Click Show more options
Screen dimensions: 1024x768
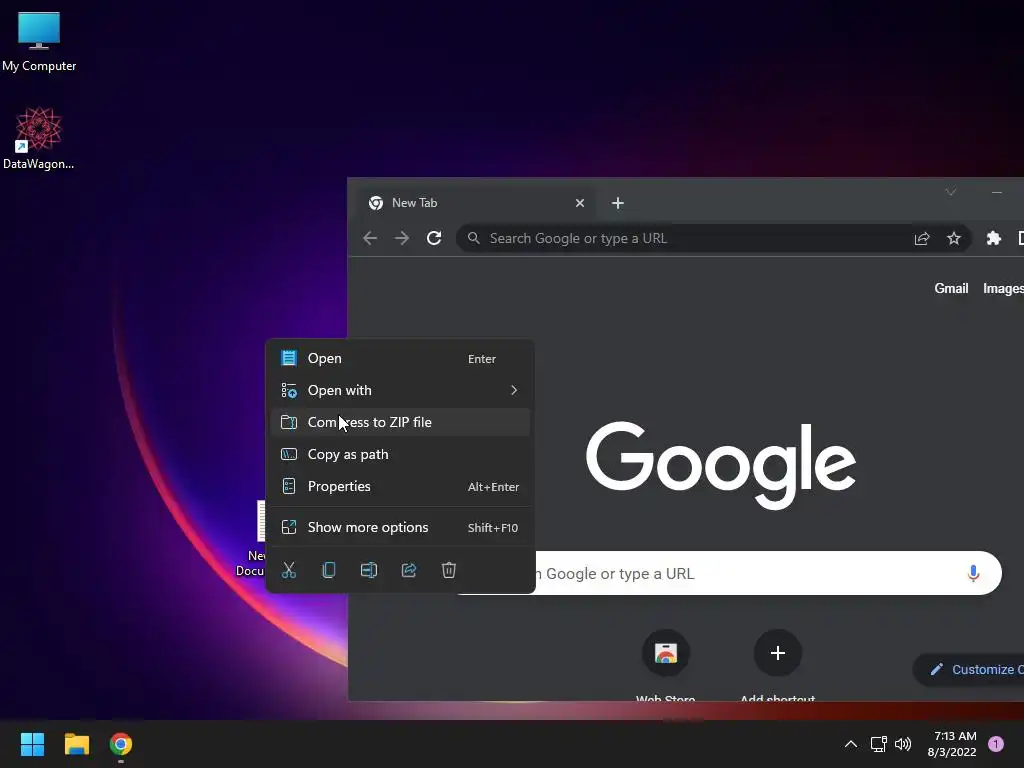coord(400,528)
